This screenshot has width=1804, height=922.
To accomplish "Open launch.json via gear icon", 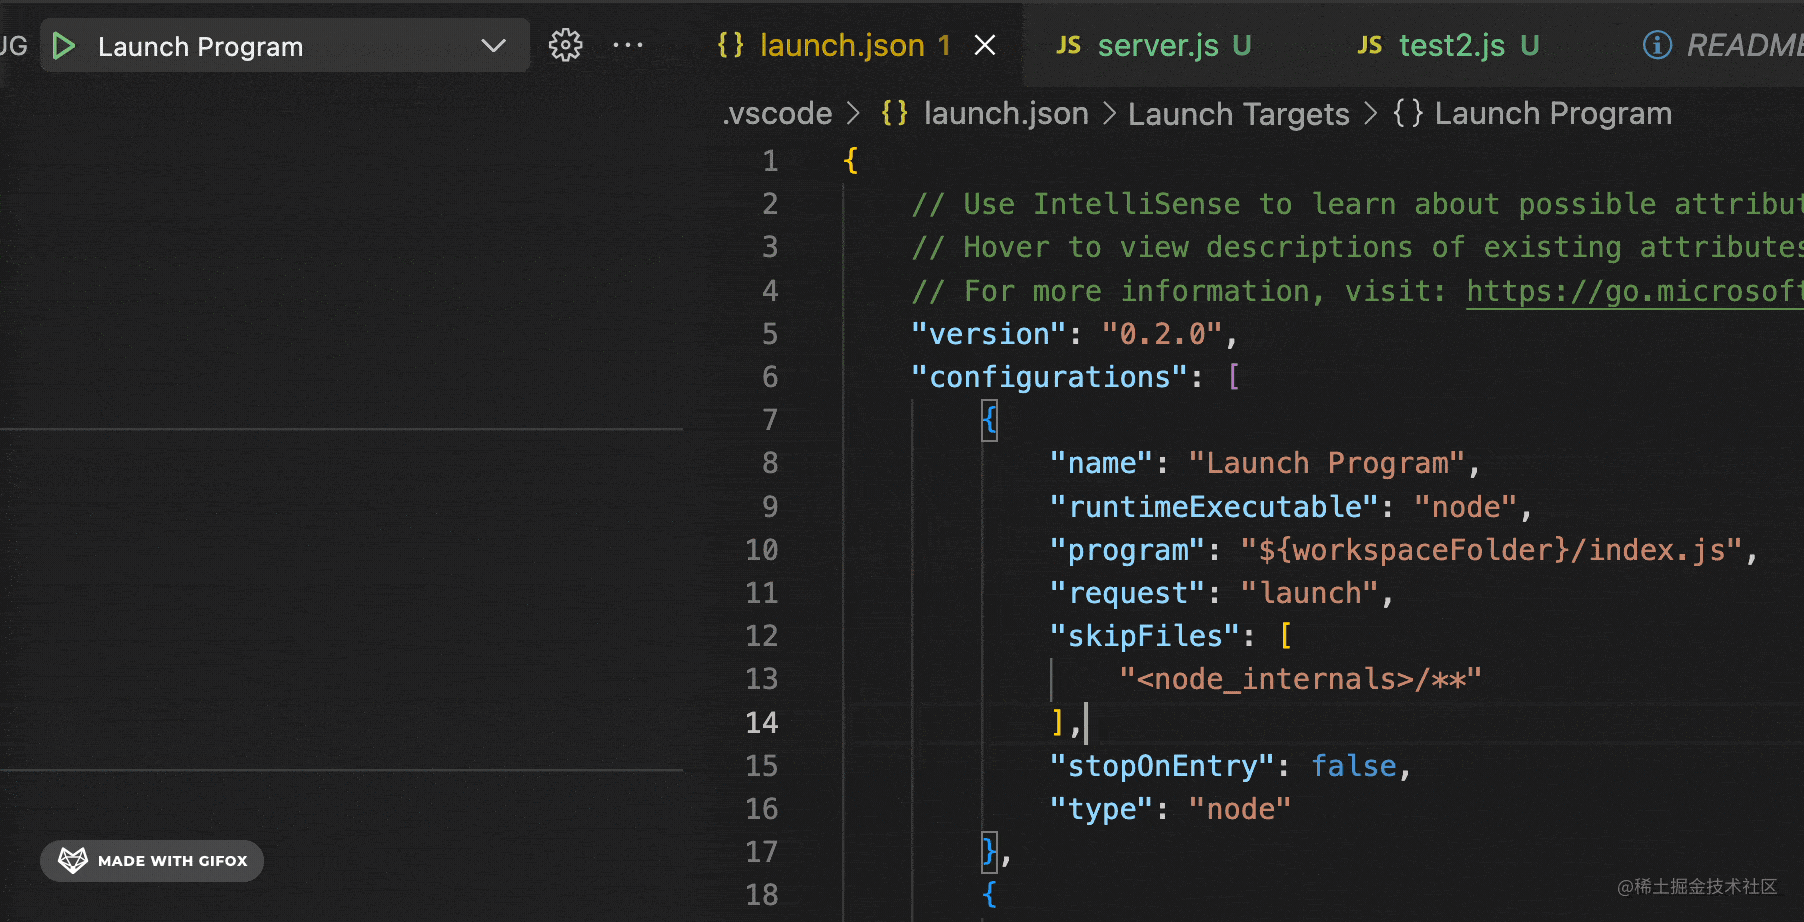I will coord(565,45).
